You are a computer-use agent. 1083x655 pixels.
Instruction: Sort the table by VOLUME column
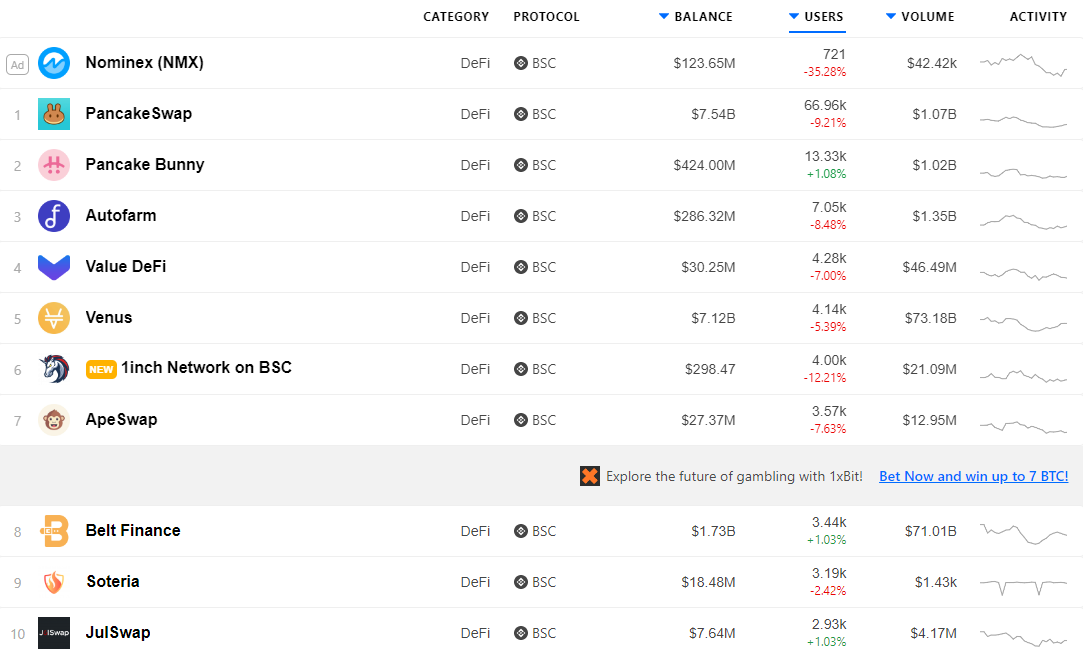(x=921, y=17)
